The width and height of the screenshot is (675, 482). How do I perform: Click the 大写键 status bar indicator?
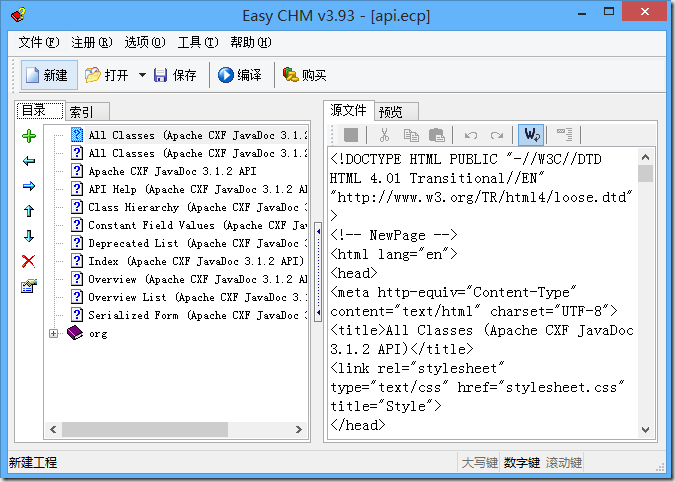(x=479, y=463)
